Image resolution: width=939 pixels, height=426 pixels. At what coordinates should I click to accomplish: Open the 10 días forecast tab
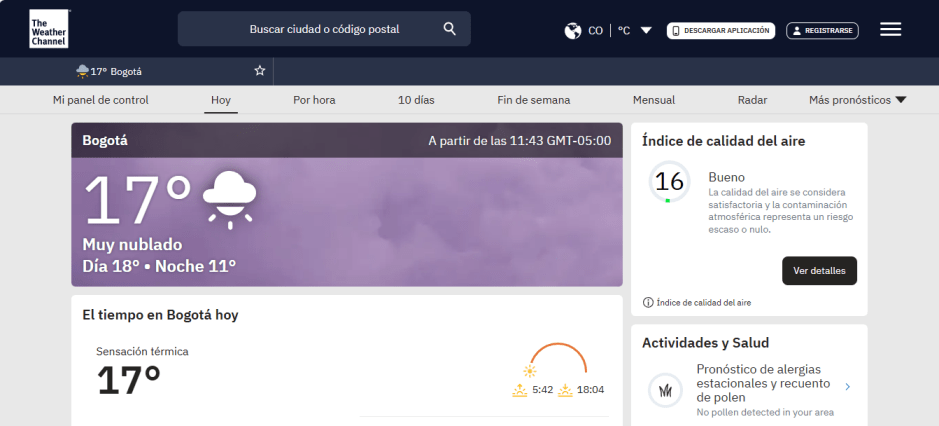point(416,100)
